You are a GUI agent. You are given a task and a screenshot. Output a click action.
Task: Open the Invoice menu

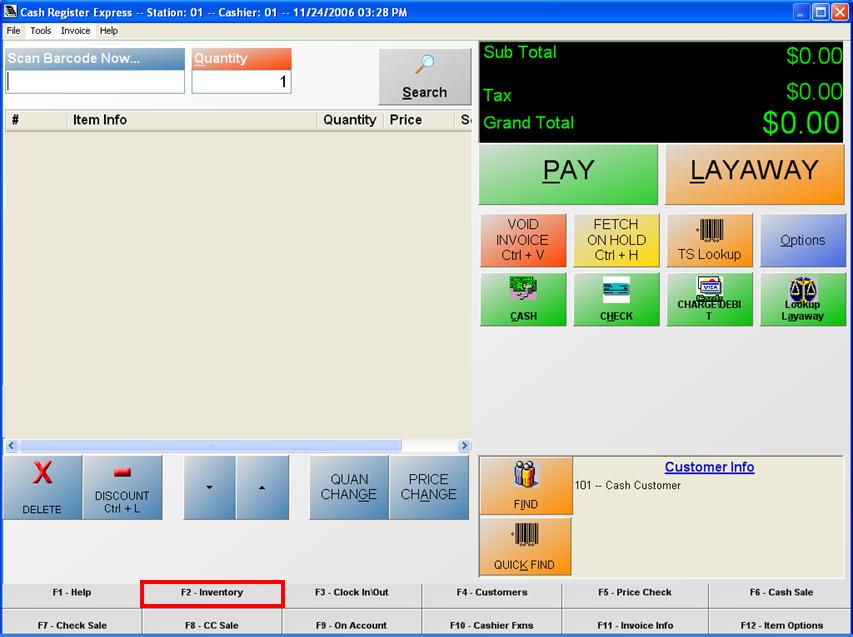coord(76,31)
